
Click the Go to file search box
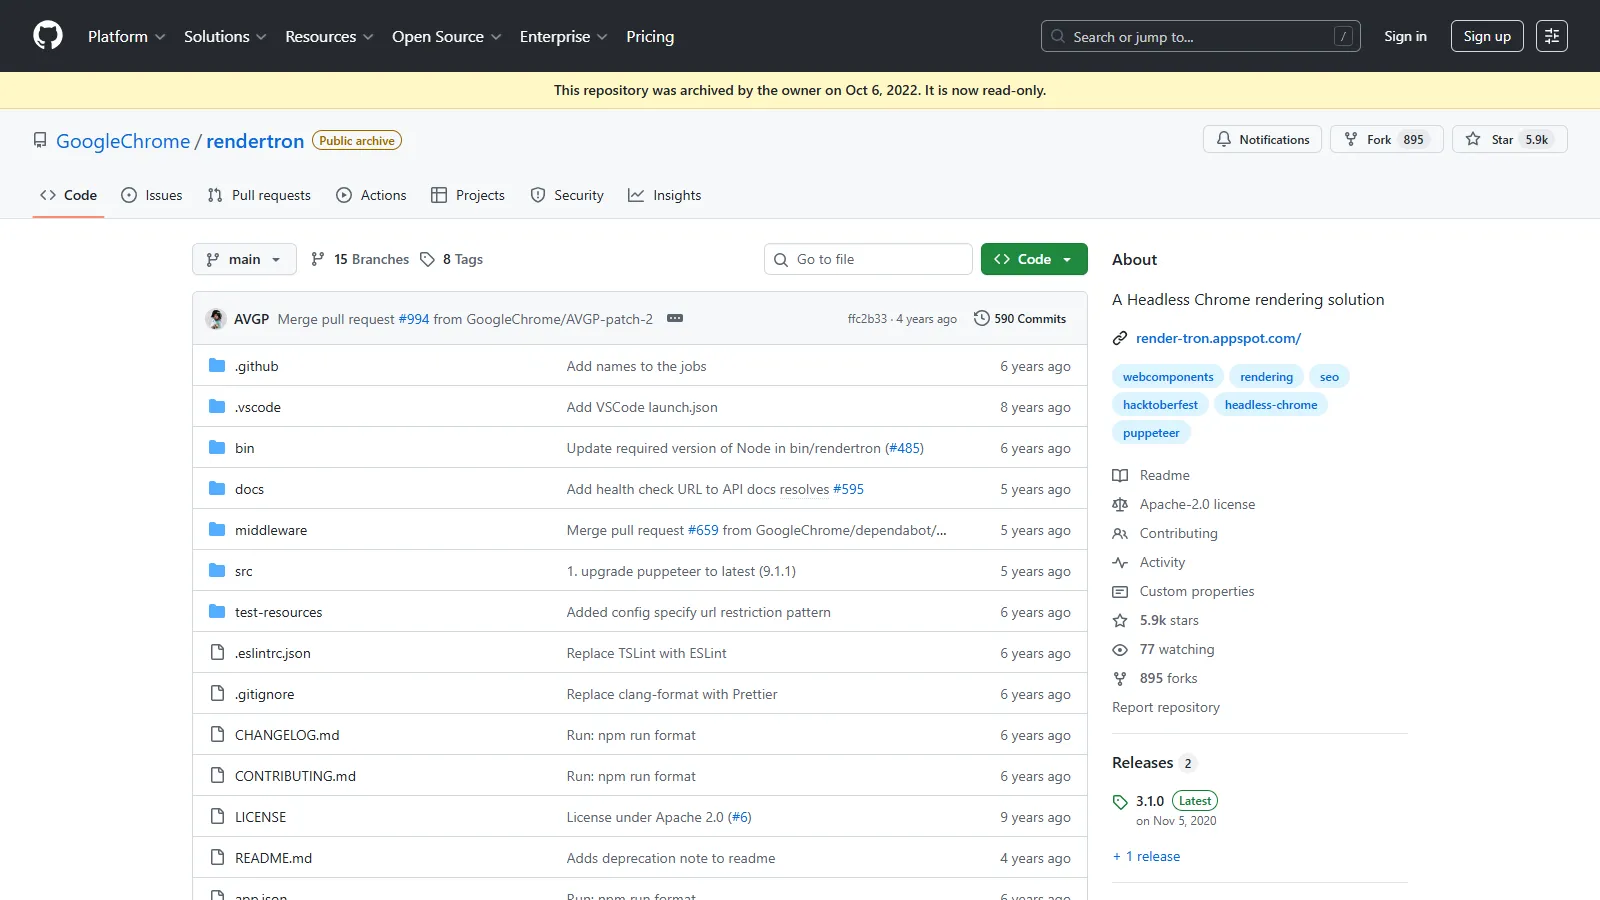pos(867,259)
